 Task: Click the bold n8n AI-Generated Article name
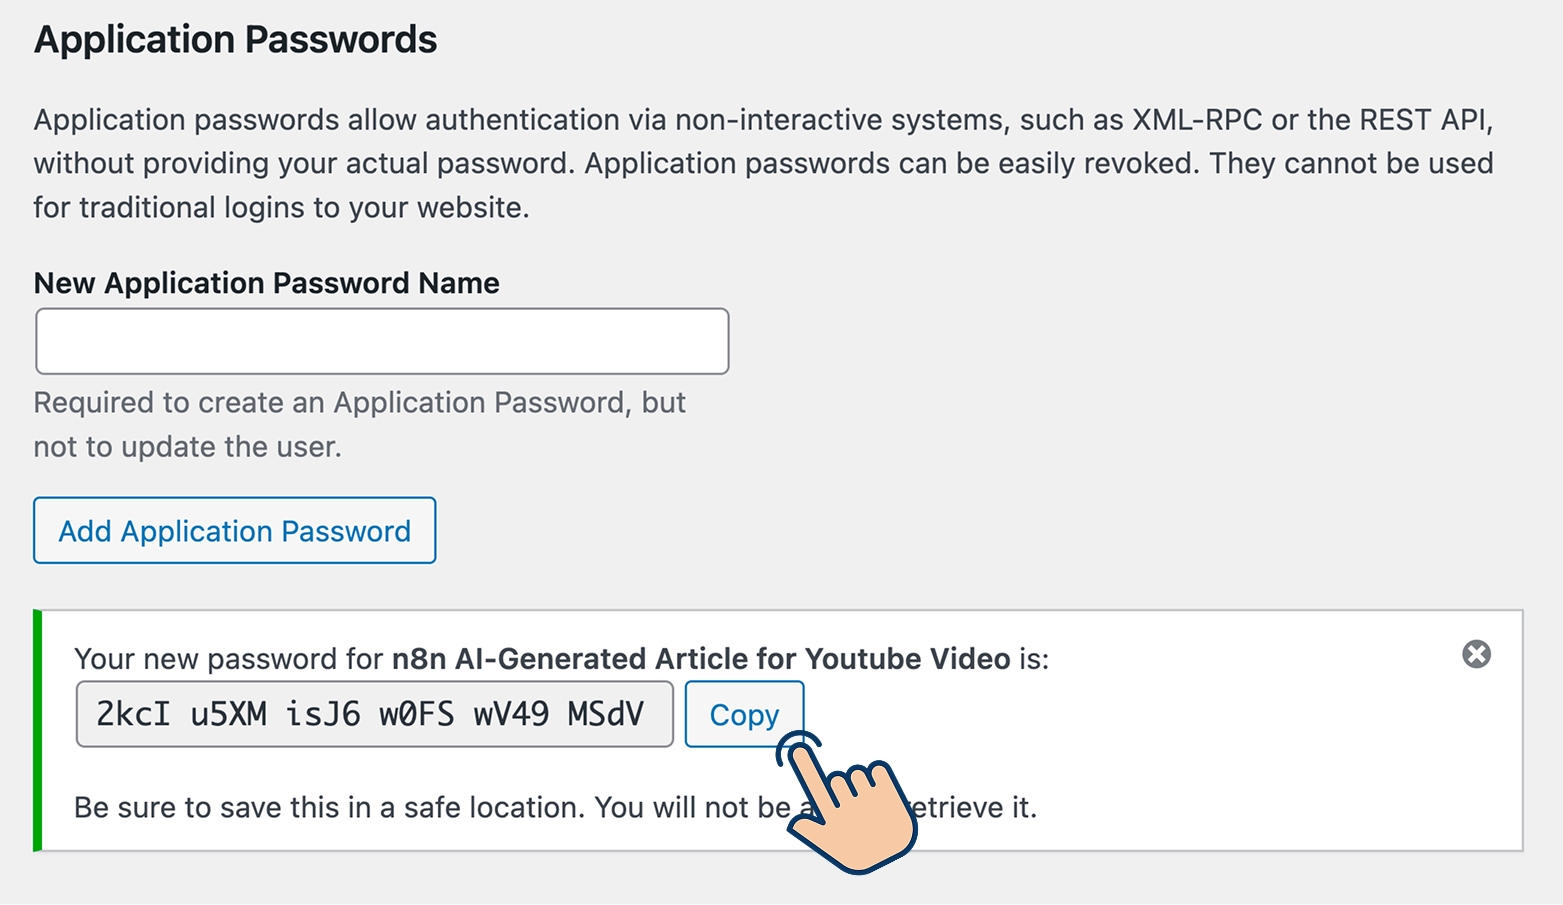[700, 659]
